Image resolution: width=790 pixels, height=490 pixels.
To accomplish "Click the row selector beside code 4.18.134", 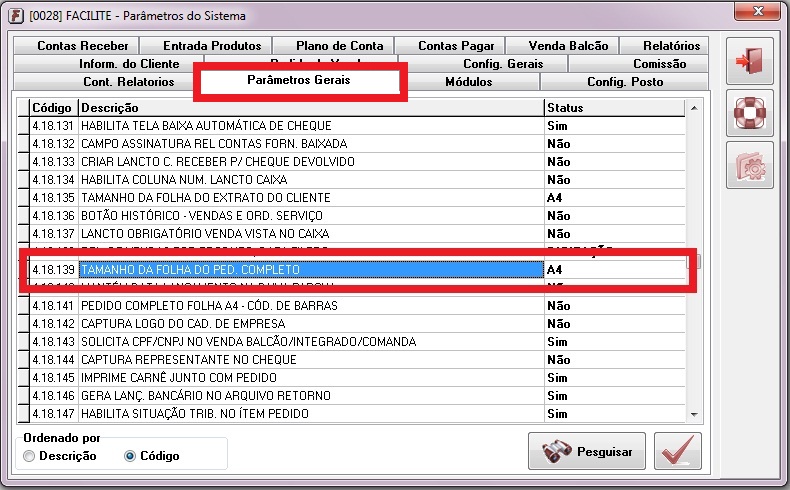I will pos(23,180).
